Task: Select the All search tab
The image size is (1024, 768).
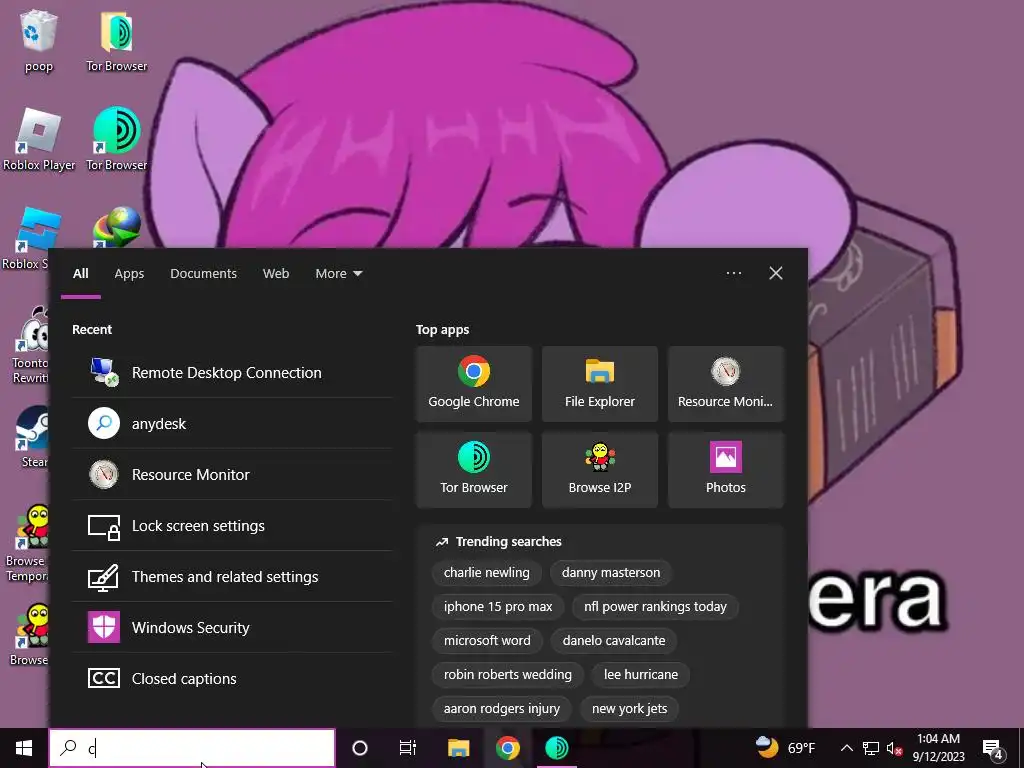Action: tap(80, 274)
